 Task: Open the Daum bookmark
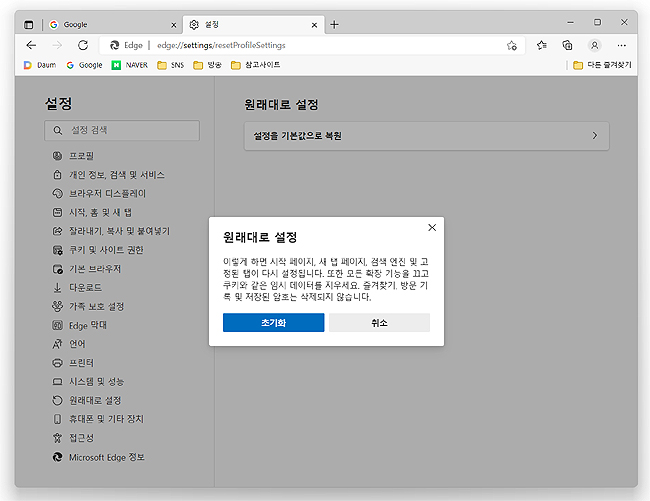(x=40, y=65)
